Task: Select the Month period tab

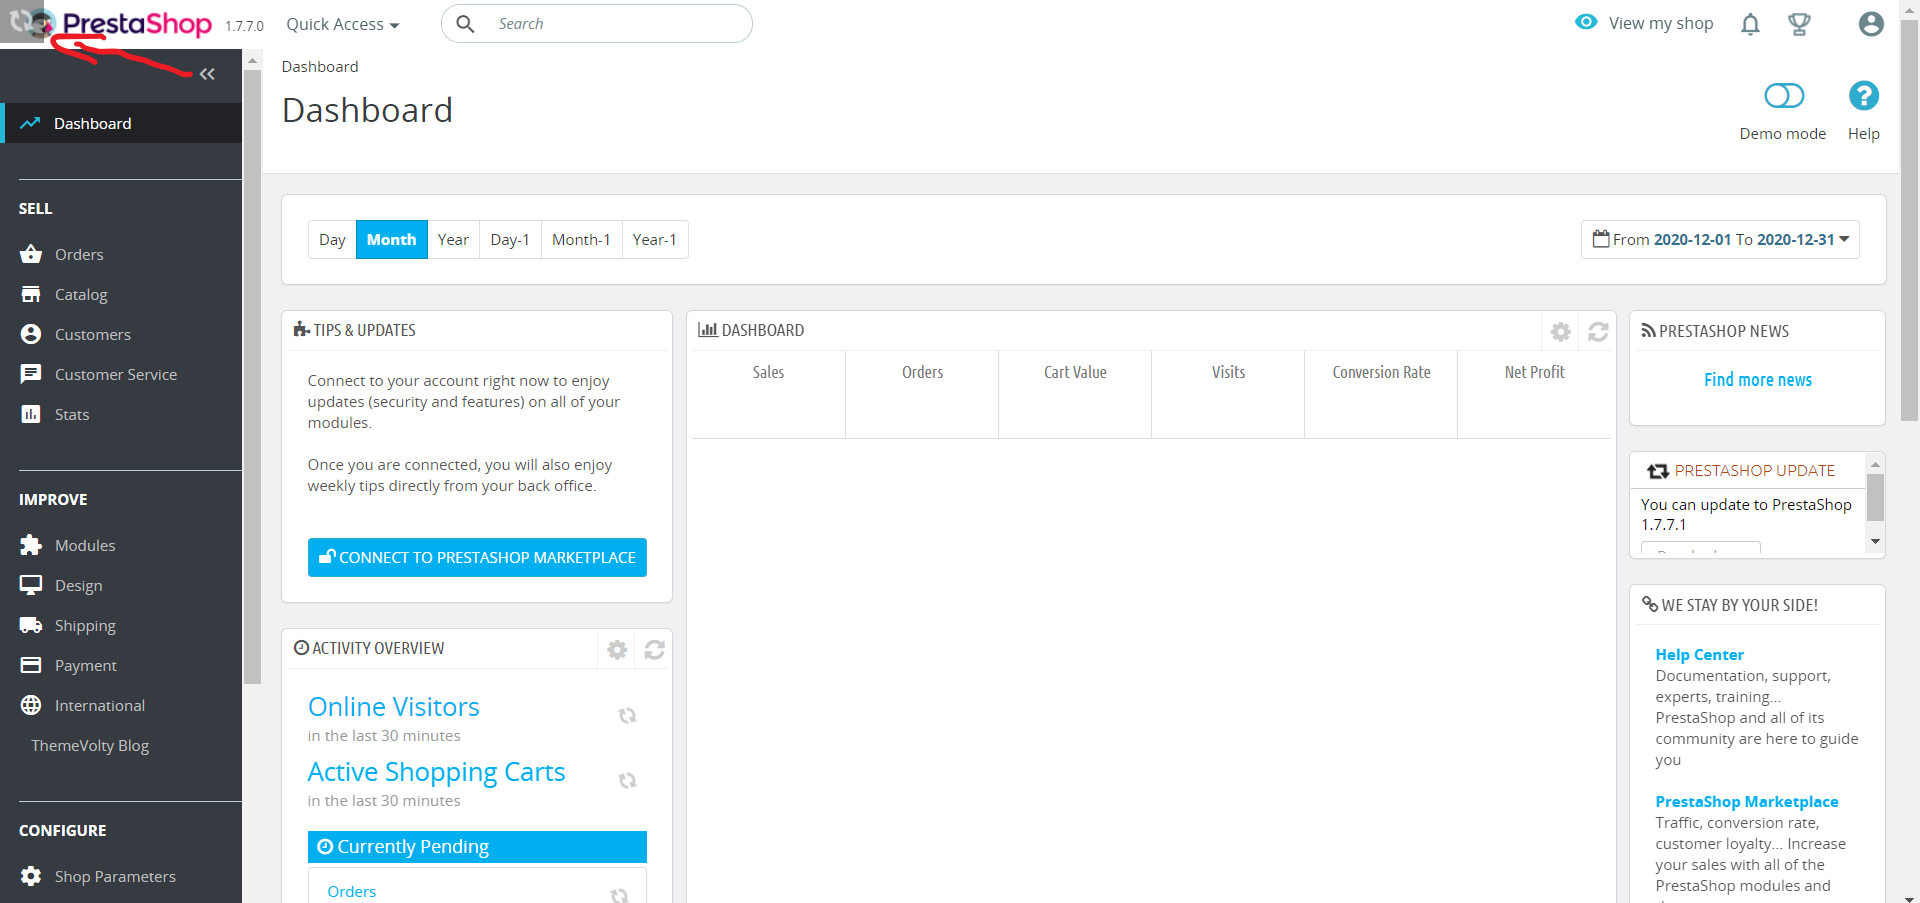Action: tap(391, 240)
